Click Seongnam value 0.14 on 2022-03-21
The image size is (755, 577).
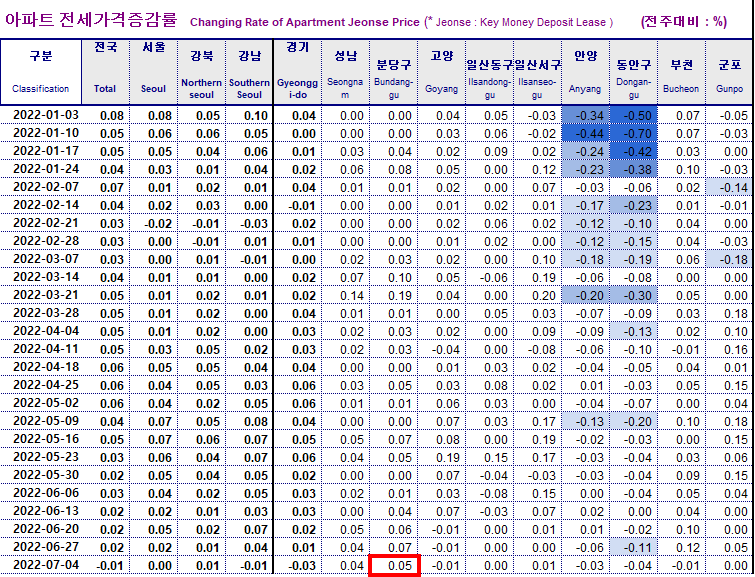(345, 295)
